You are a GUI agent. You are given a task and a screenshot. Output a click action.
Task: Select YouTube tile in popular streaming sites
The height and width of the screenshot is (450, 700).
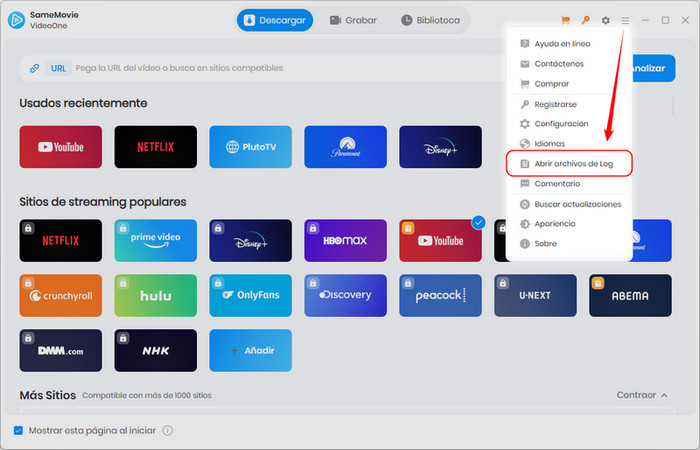point(441,241)
